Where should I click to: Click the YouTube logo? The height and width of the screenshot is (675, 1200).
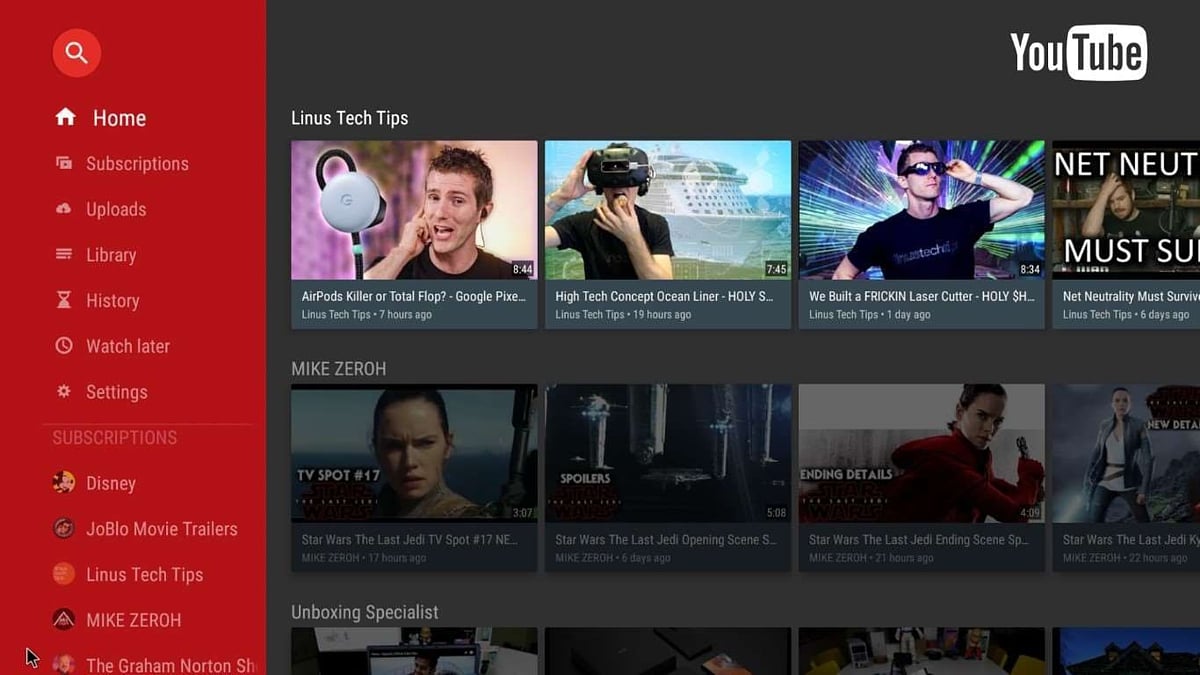point(1078,53)
